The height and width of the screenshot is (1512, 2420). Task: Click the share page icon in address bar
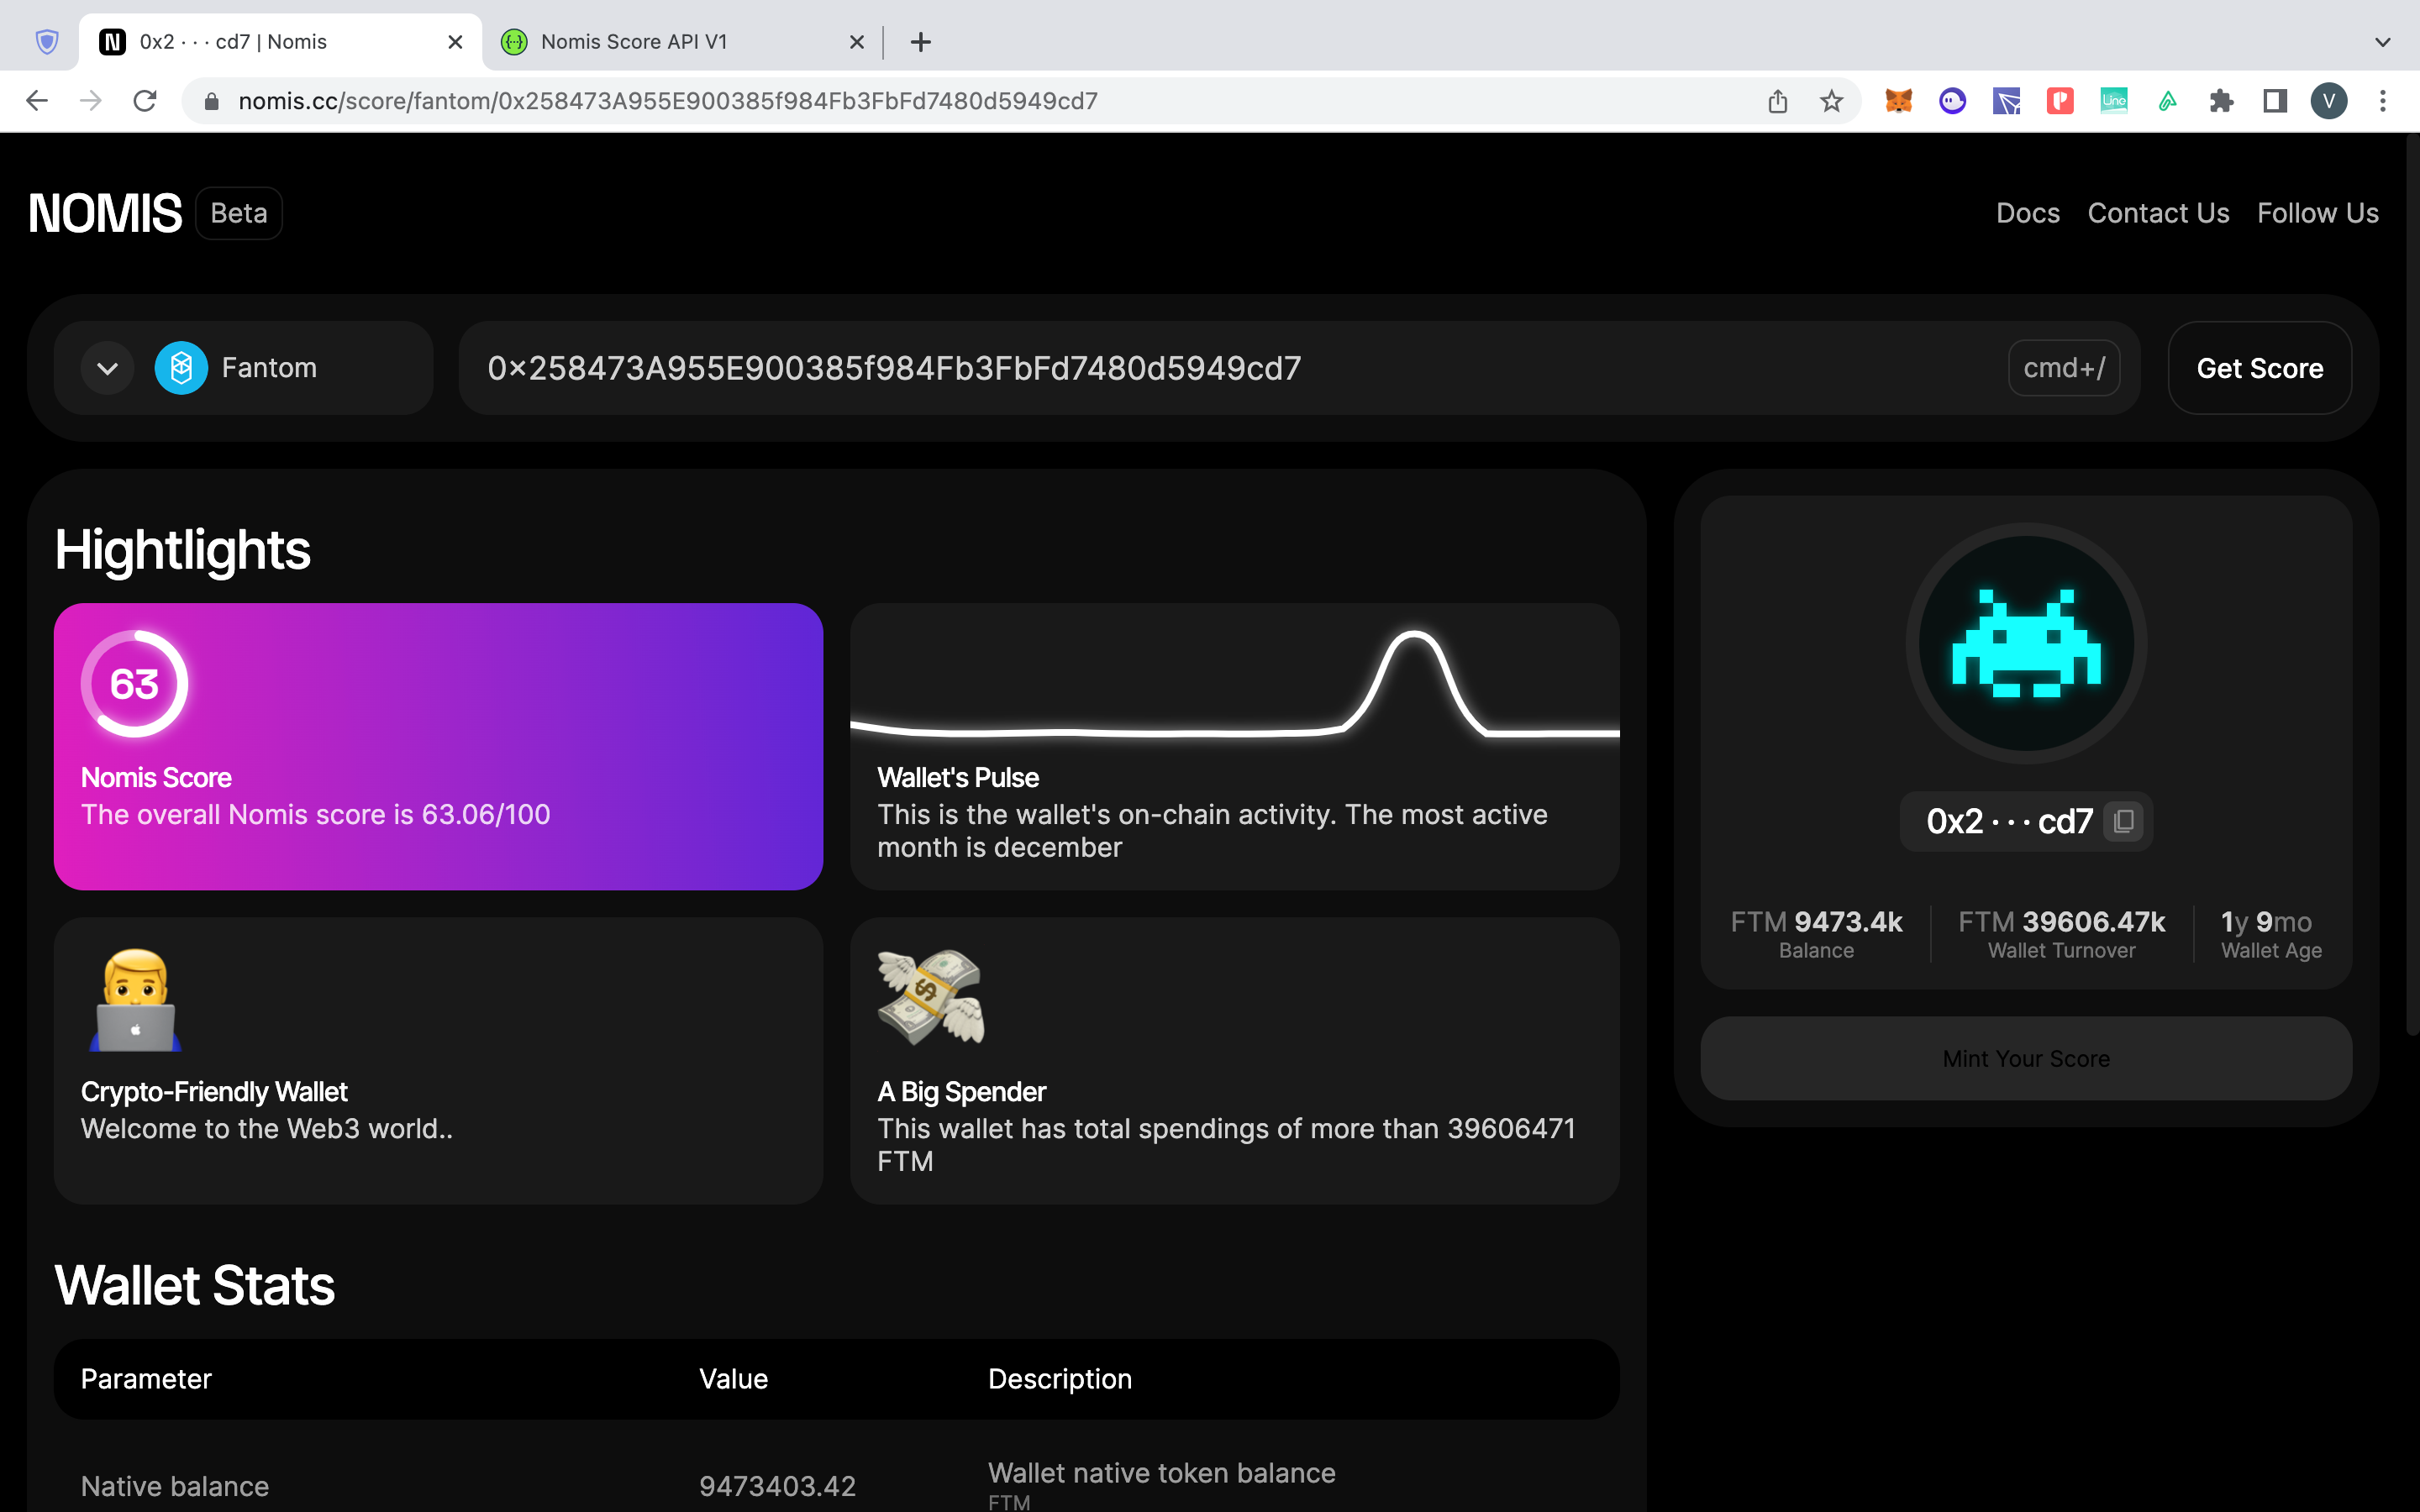(1777, 101)
